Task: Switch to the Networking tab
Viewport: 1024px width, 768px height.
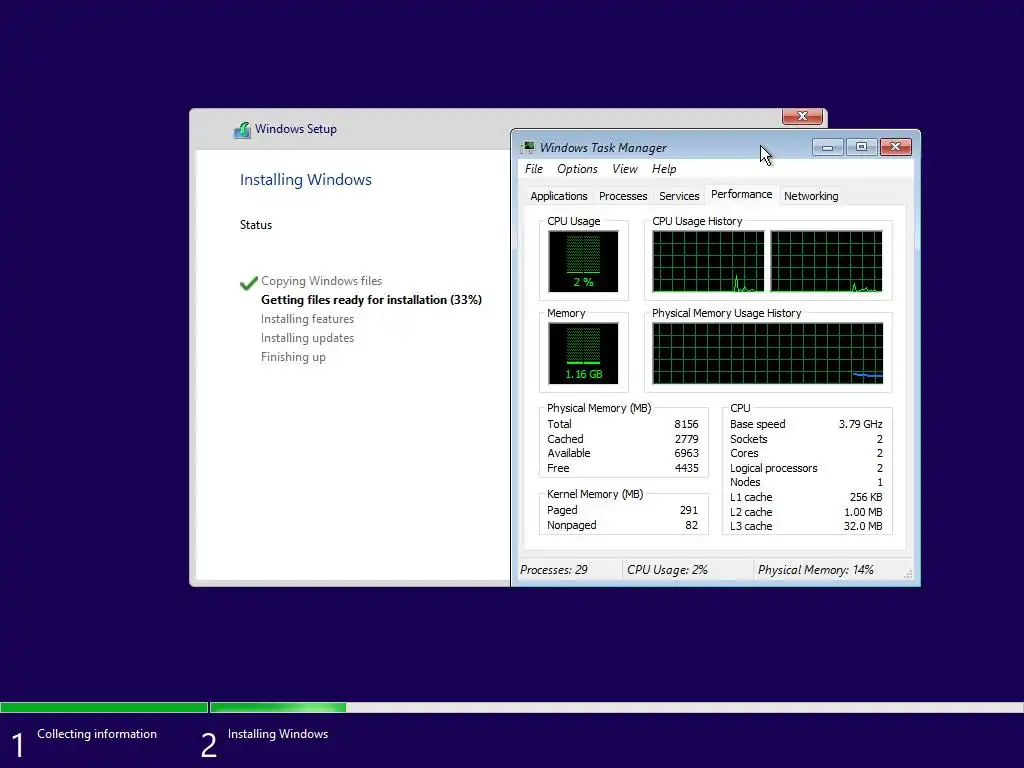Action: [x=811, y=196]
